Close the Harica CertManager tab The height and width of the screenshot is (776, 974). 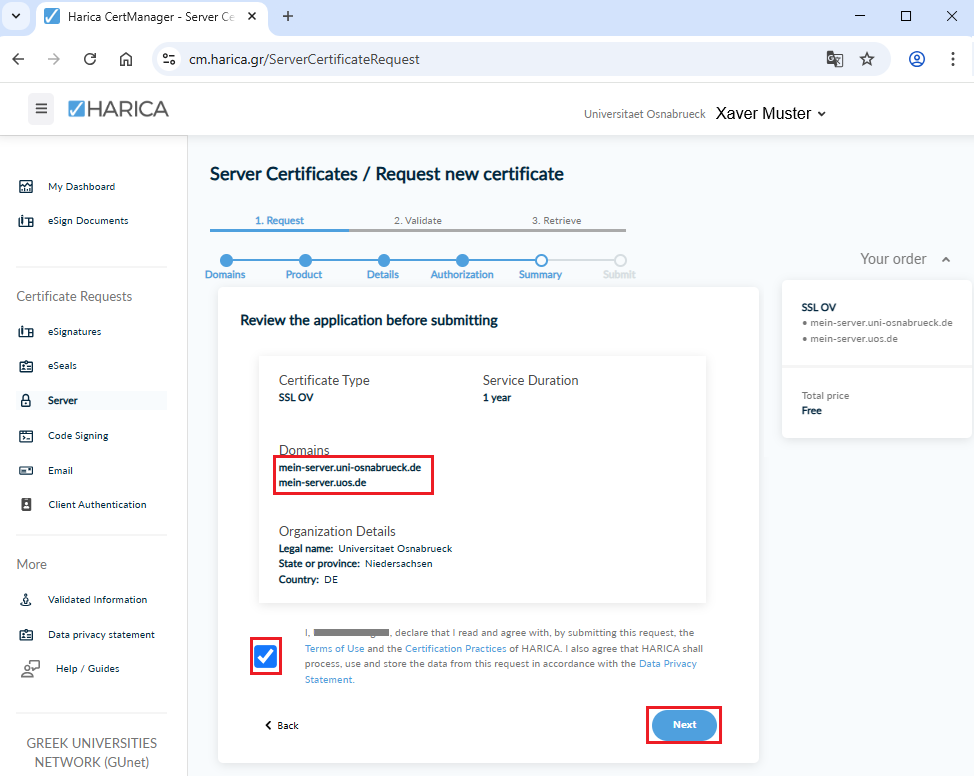click(252, 16)
